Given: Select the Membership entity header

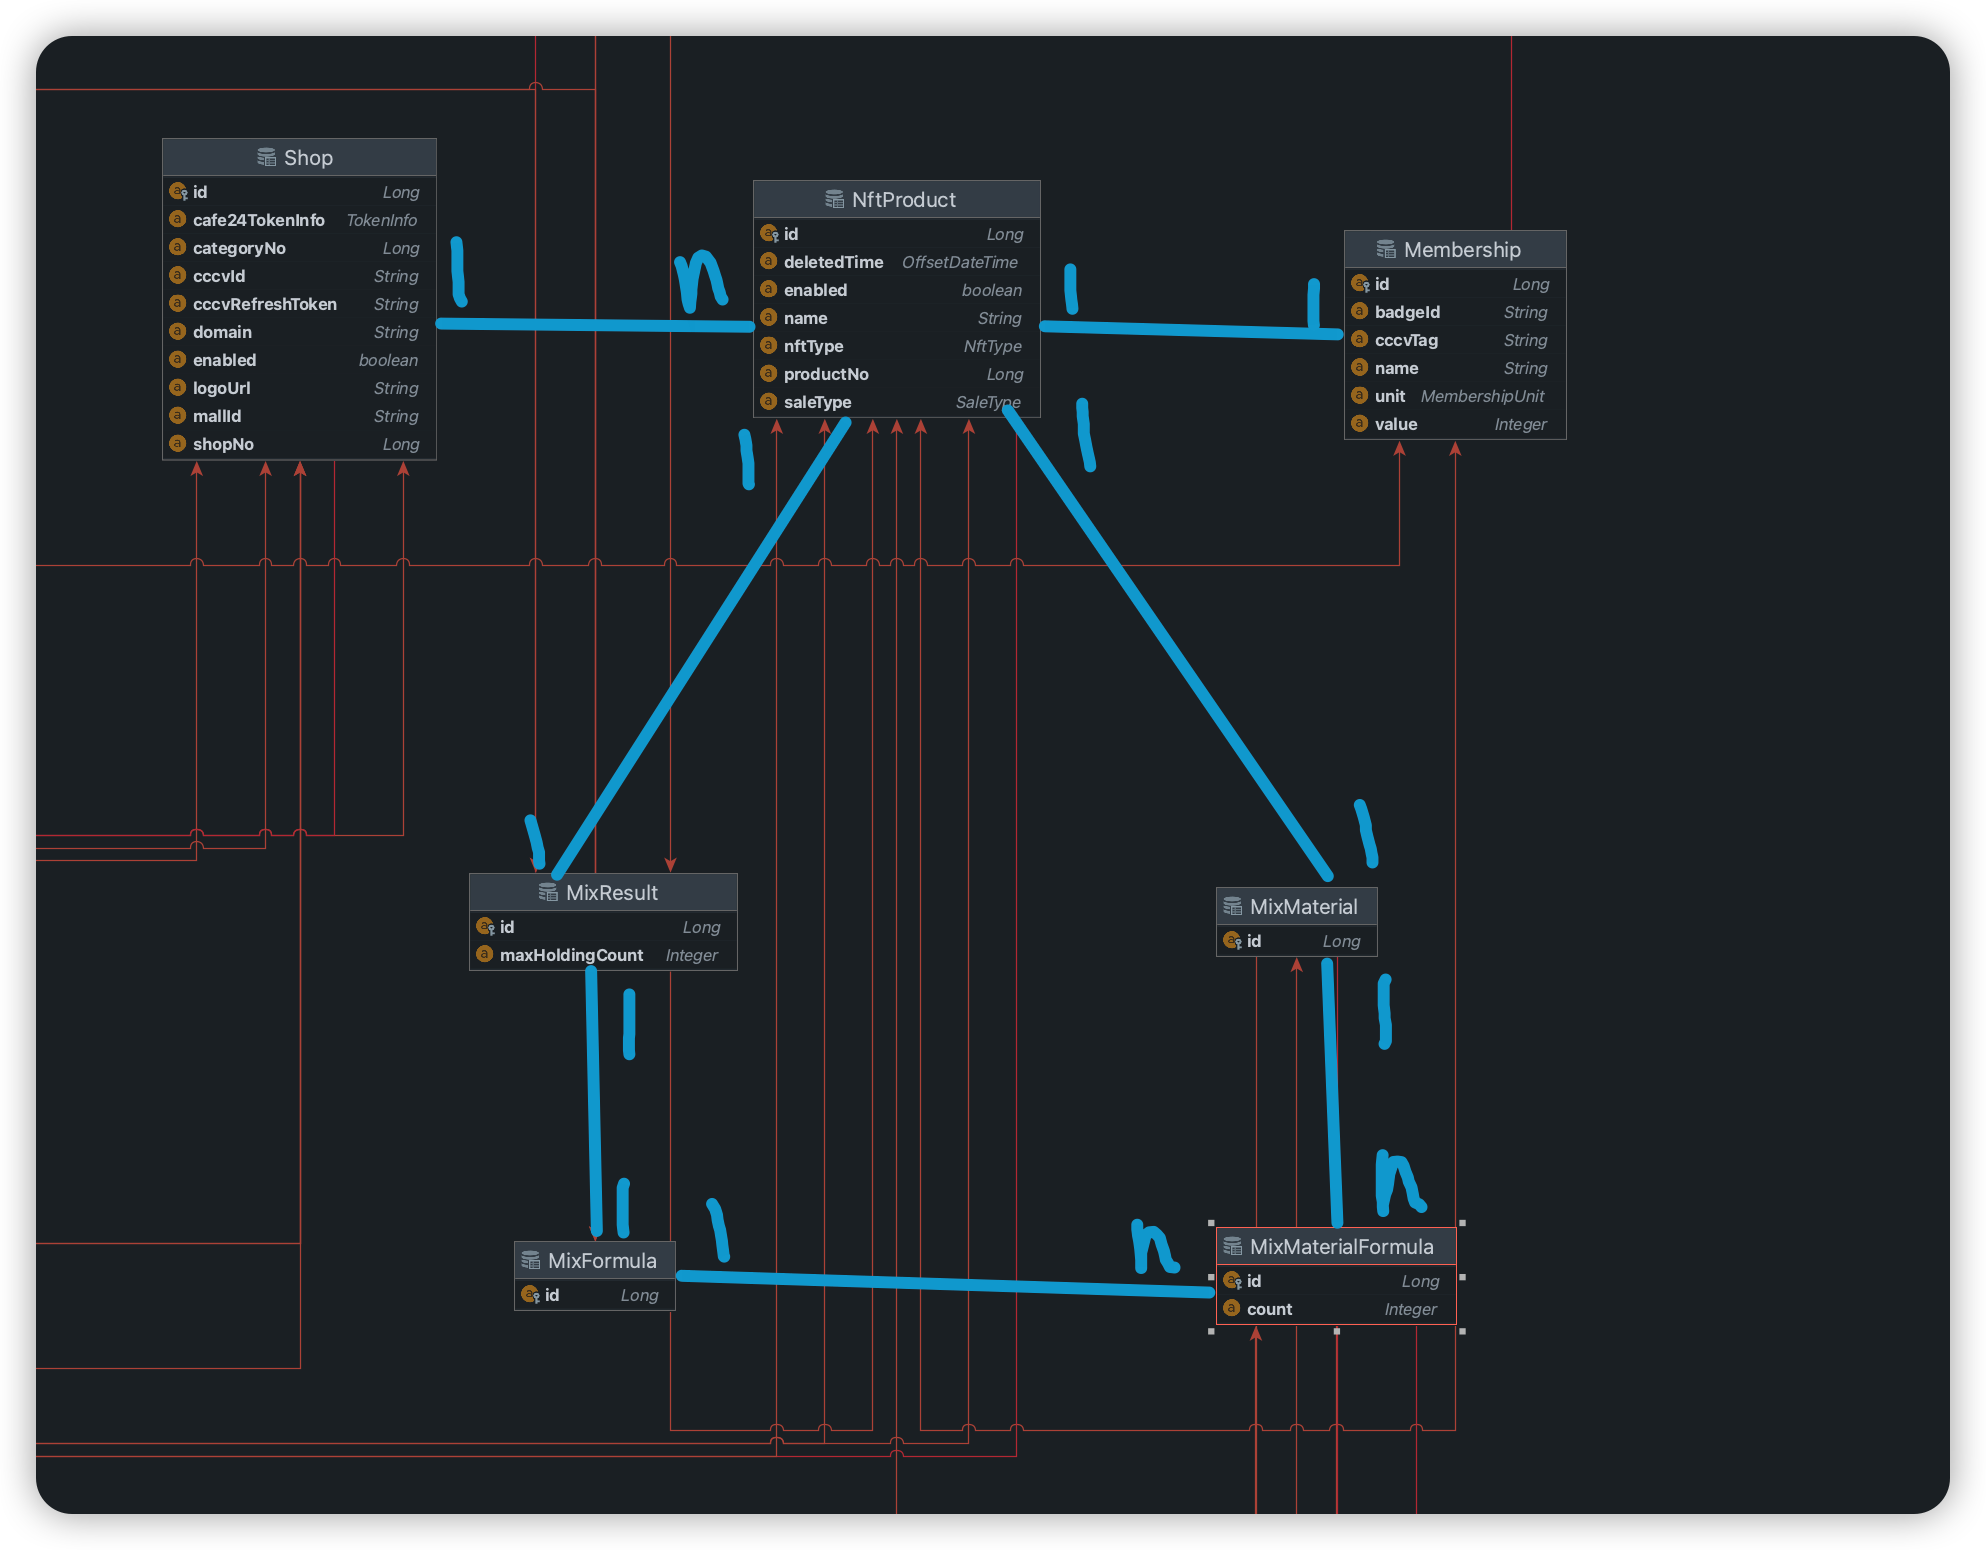Looking at the screenshot, I should pyautogui.click(x=1455, y=249).
